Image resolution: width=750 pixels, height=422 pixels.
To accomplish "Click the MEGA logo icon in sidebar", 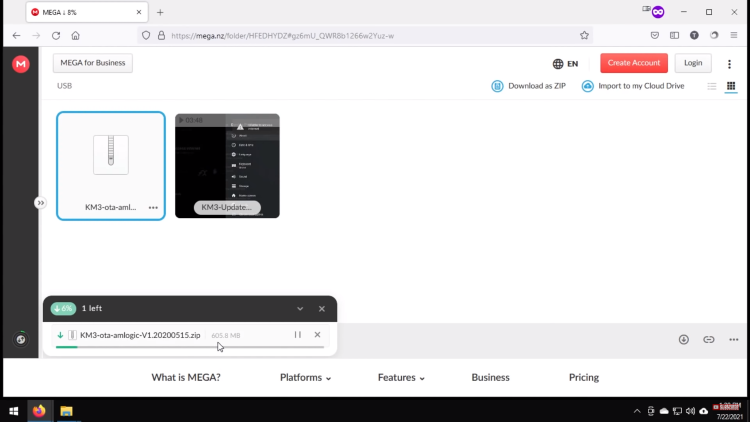I will click(21, 64).
